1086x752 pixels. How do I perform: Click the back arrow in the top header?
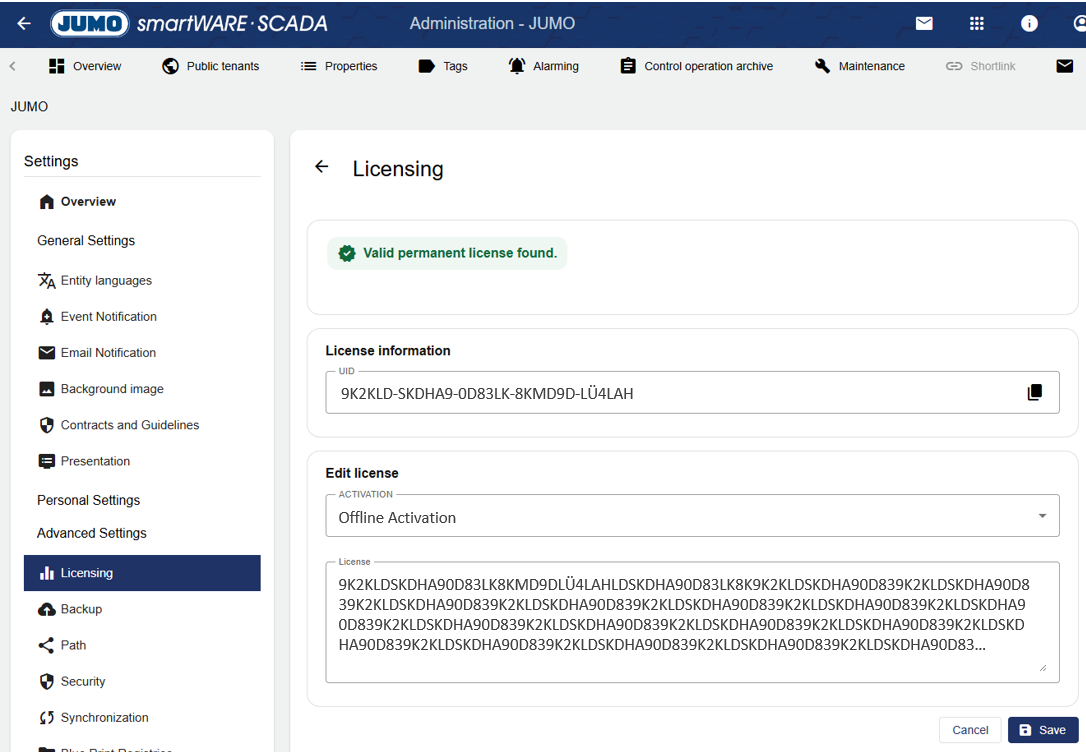pyautogui.click(x=24, y=24)
